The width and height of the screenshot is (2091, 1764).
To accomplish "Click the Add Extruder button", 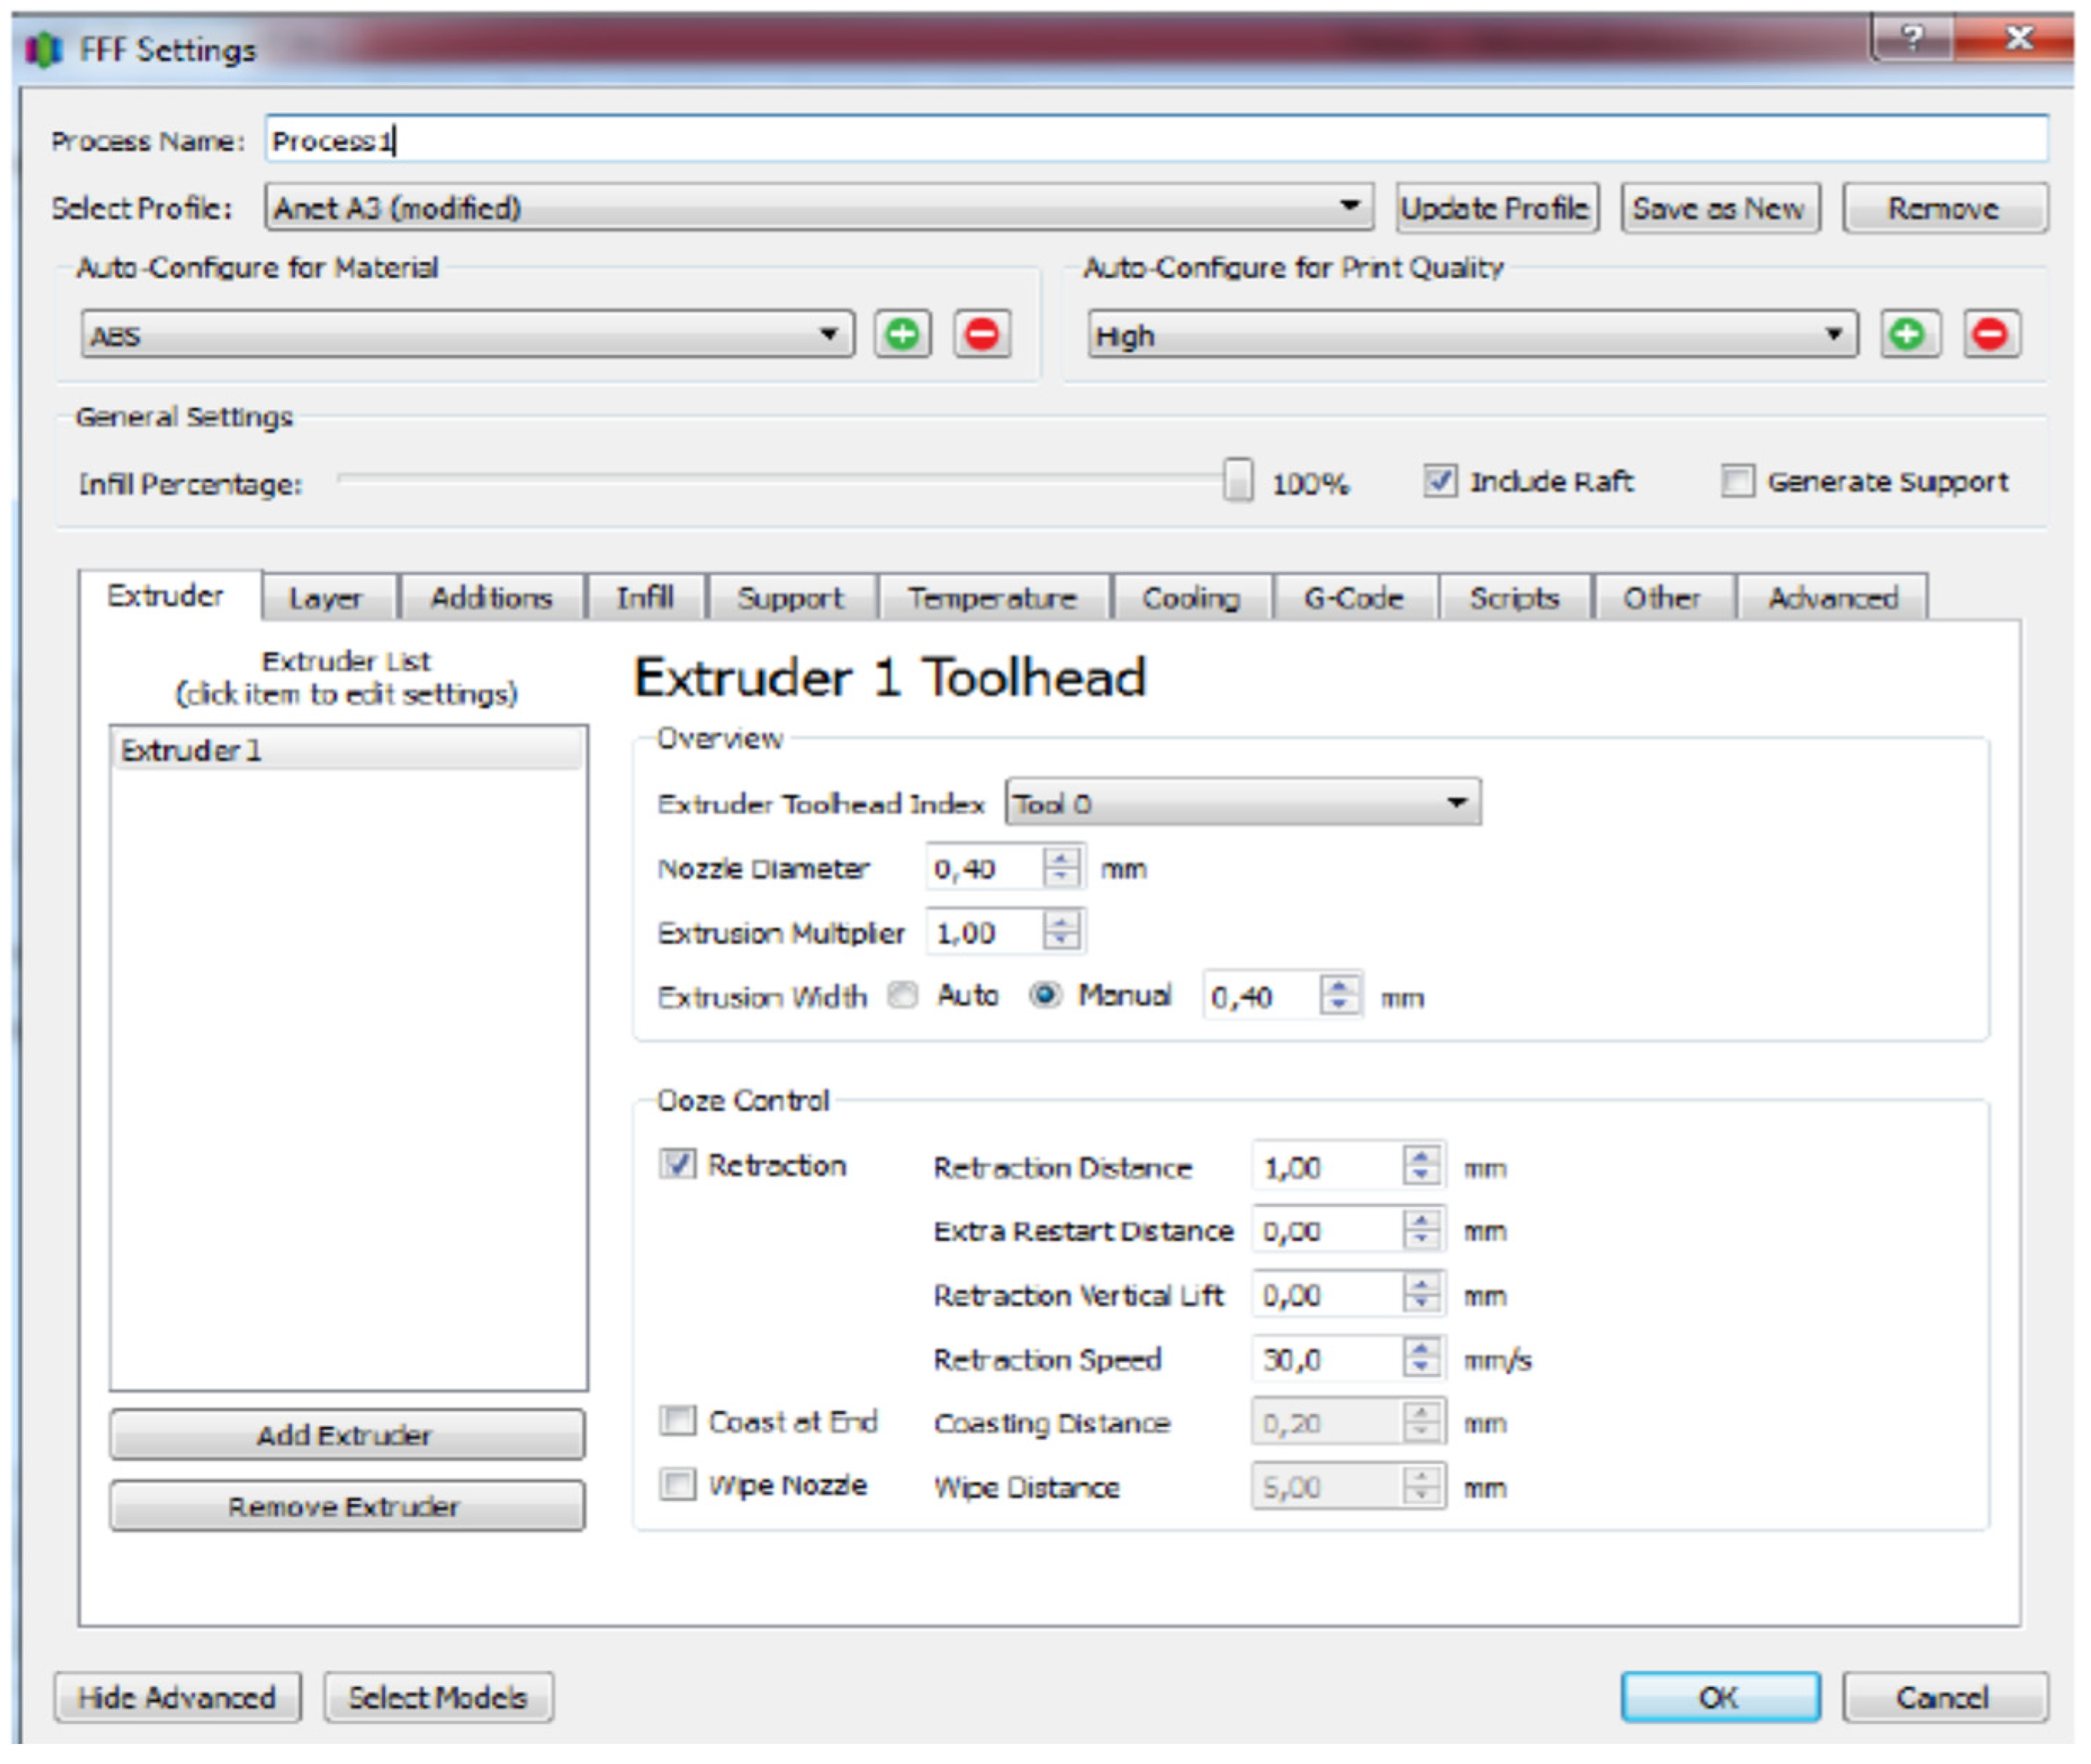I will point(346,1435).
